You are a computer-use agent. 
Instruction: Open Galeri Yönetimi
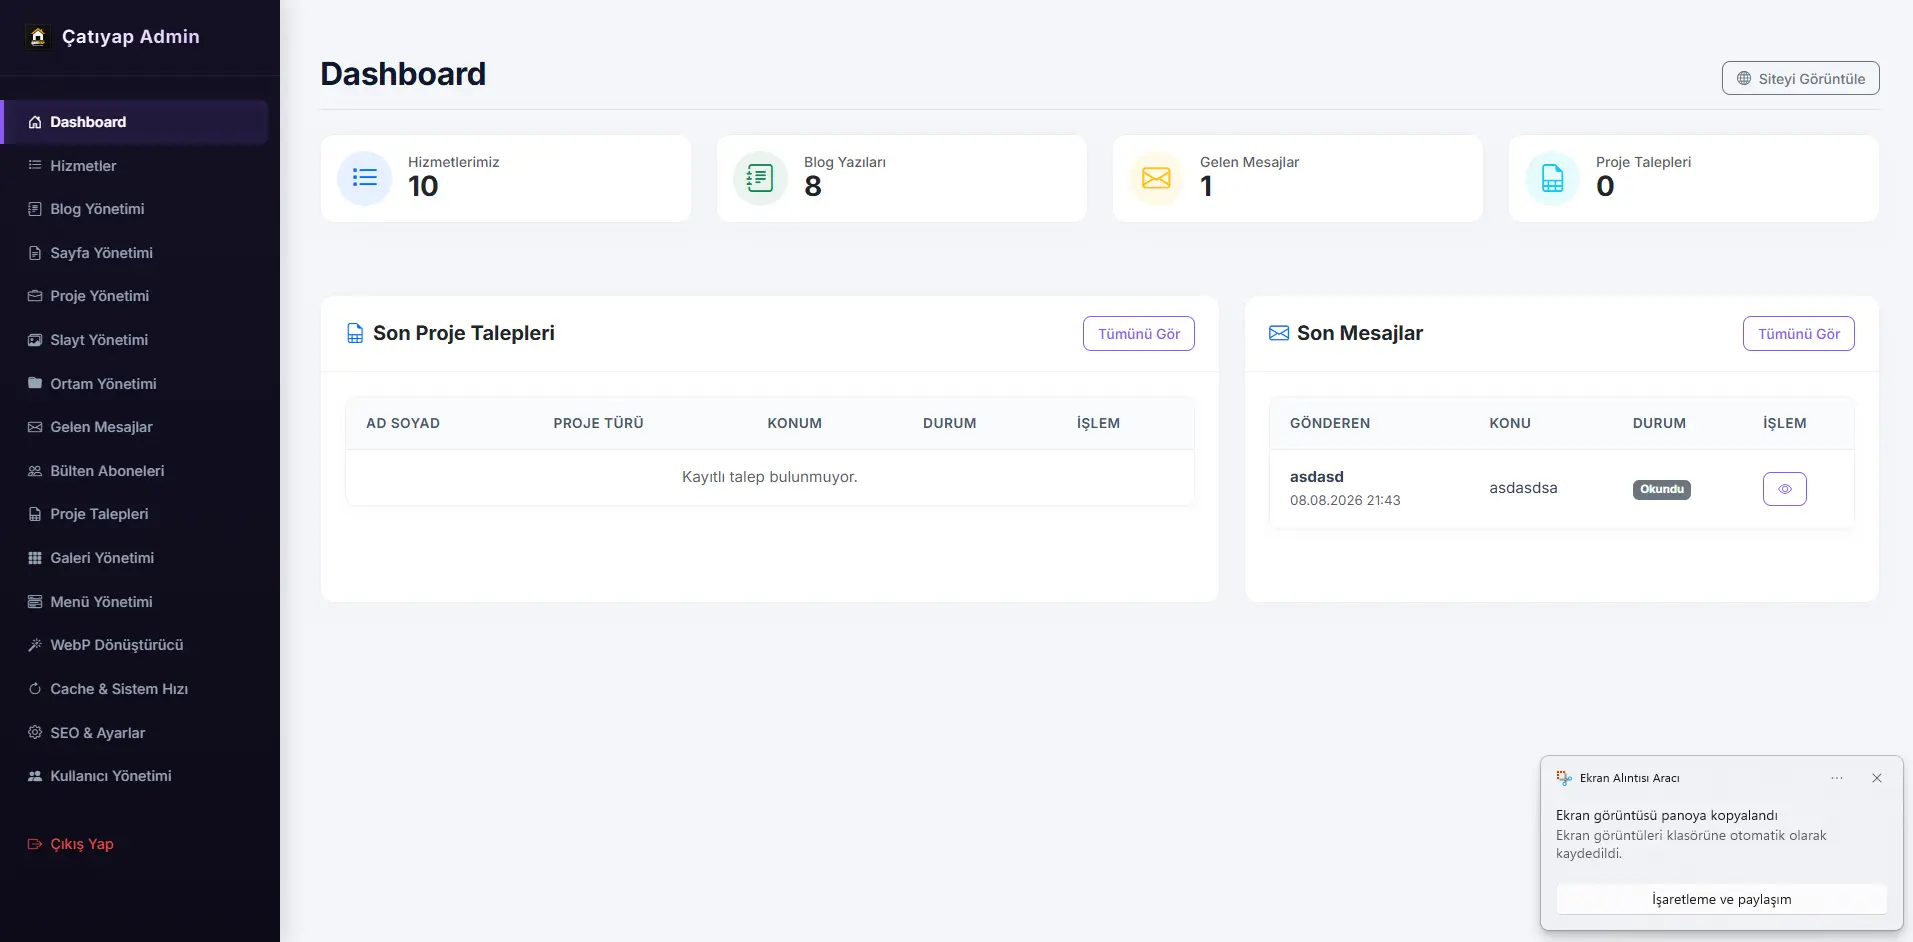[136, 558]
